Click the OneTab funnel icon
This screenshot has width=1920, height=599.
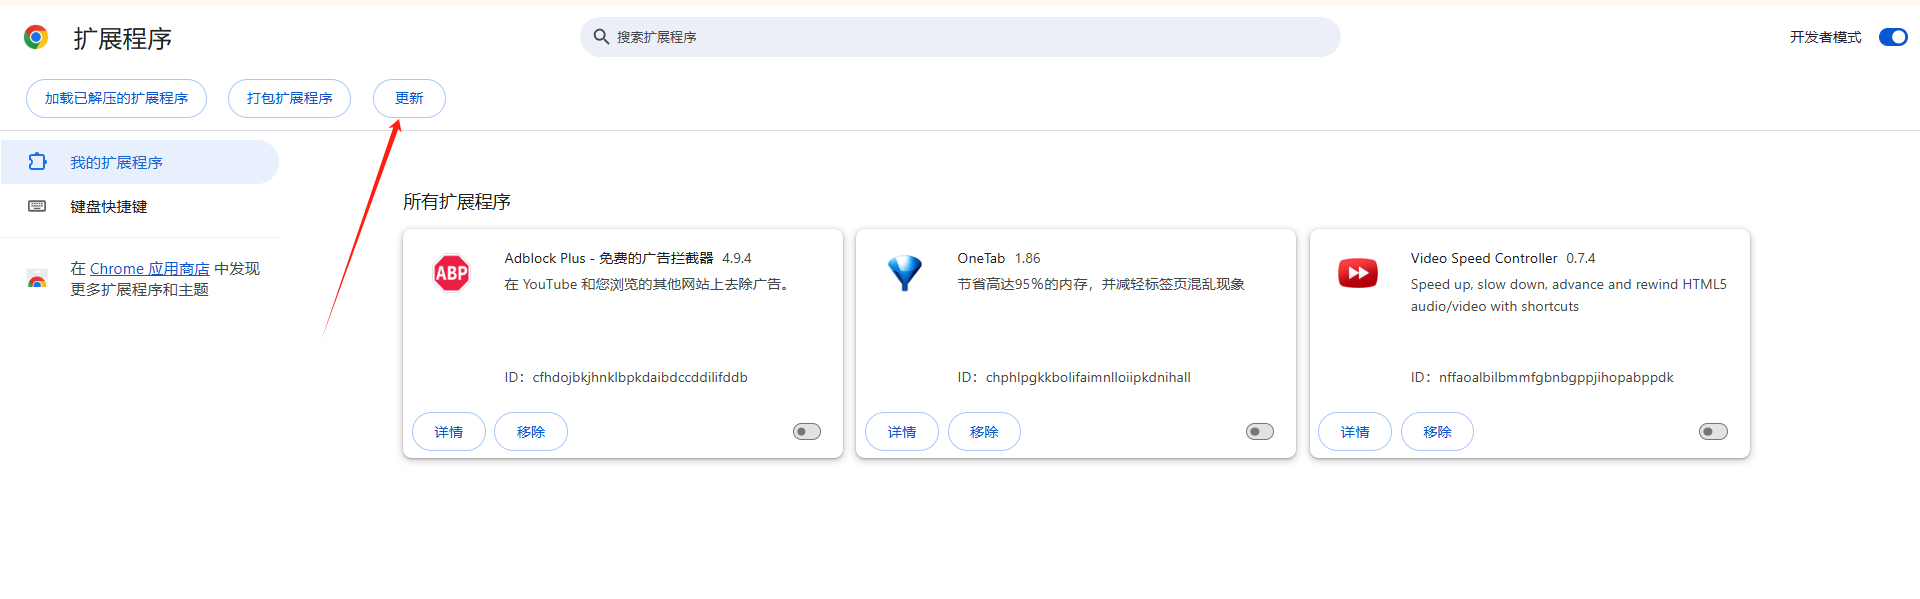click(x=905, y=273)
